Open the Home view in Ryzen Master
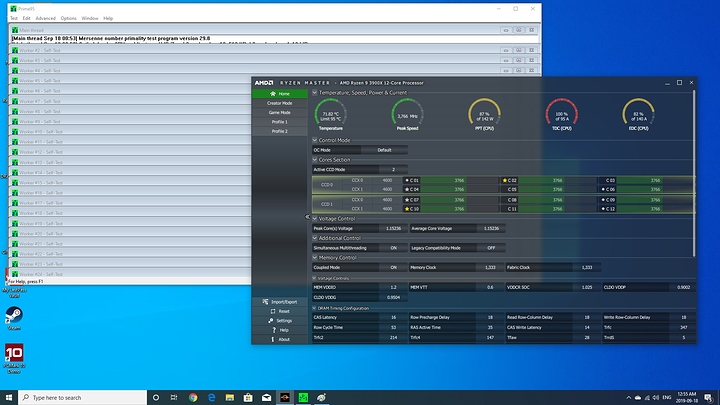The image size is (720, 405). click(280, 94)
